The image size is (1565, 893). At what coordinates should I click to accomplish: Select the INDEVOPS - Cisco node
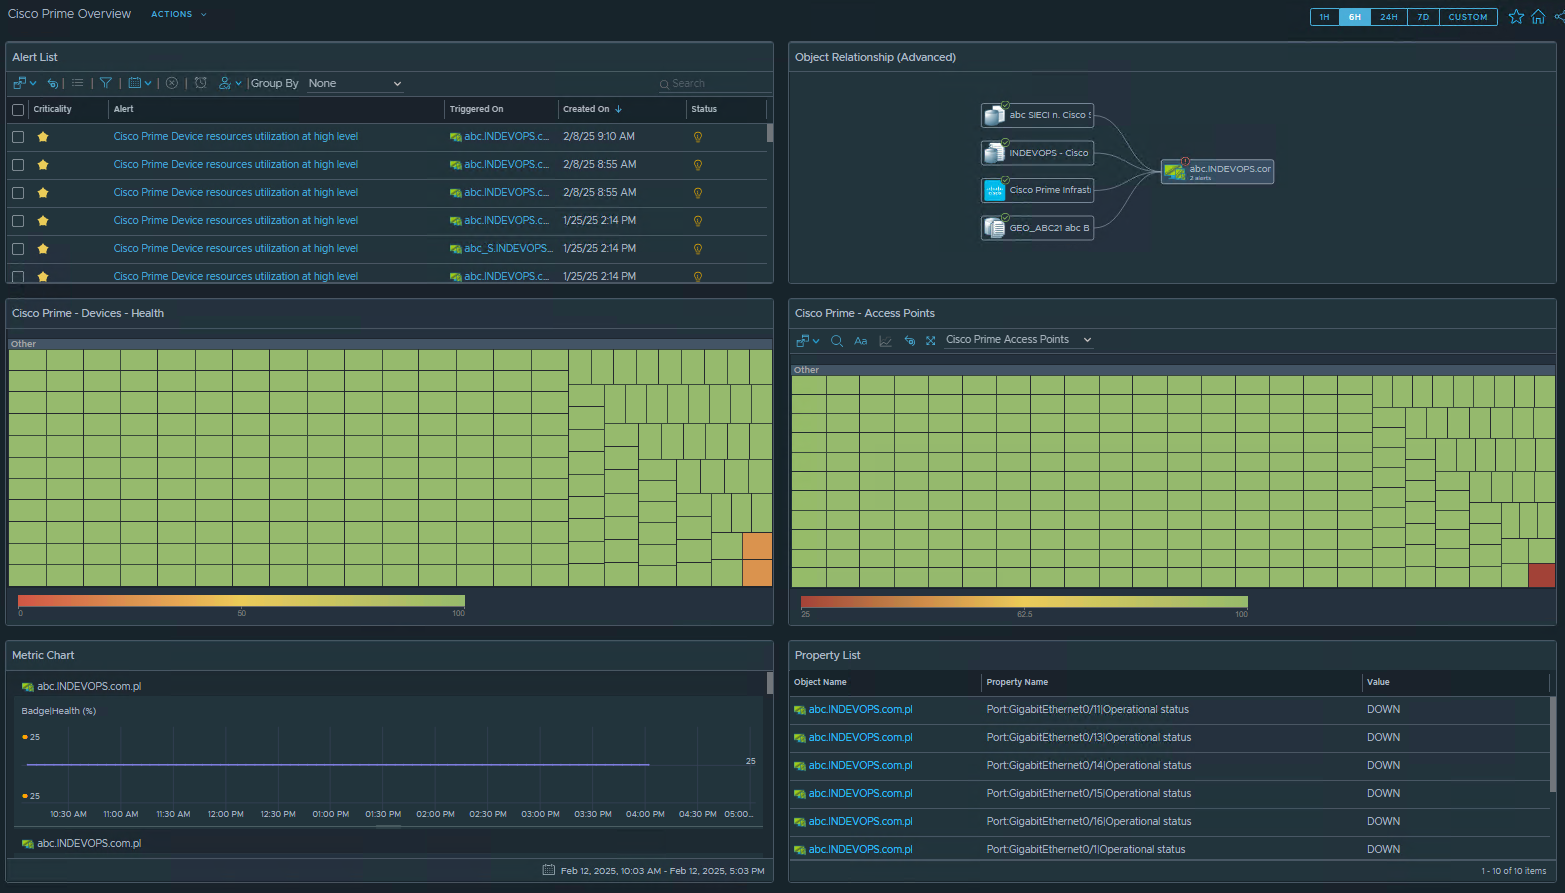click(x=1037, y=153)
